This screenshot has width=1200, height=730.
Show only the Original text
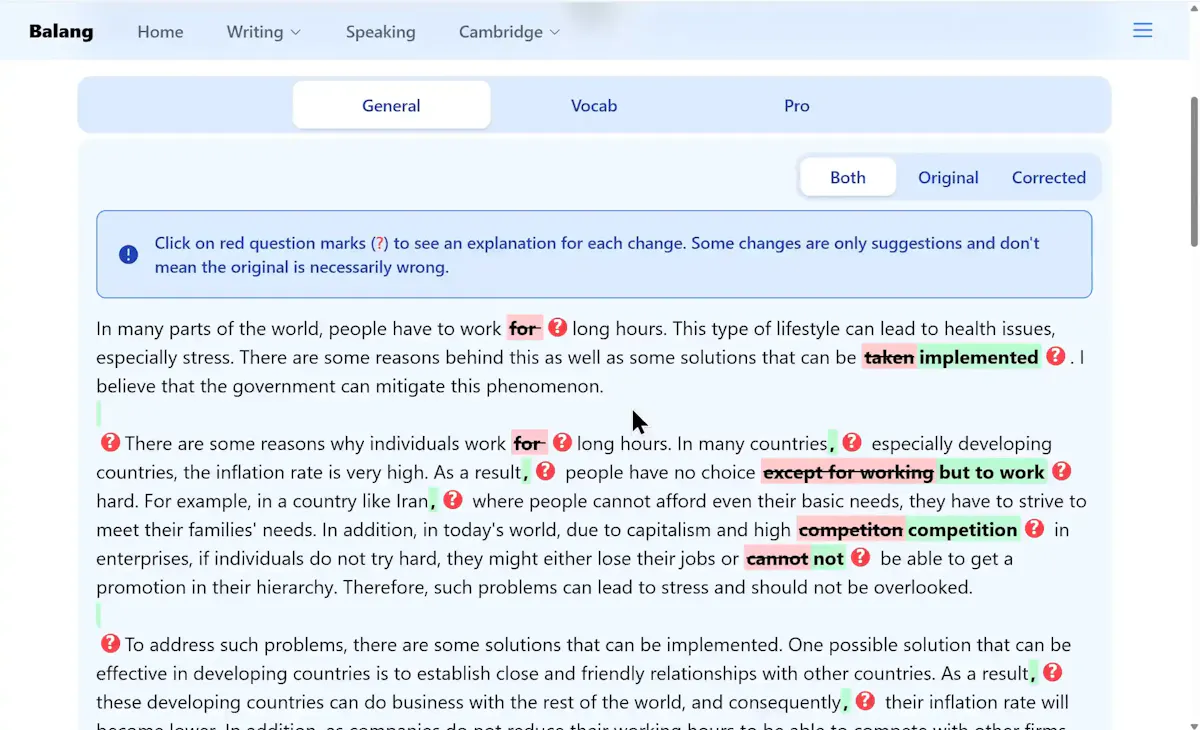[948, 178]
